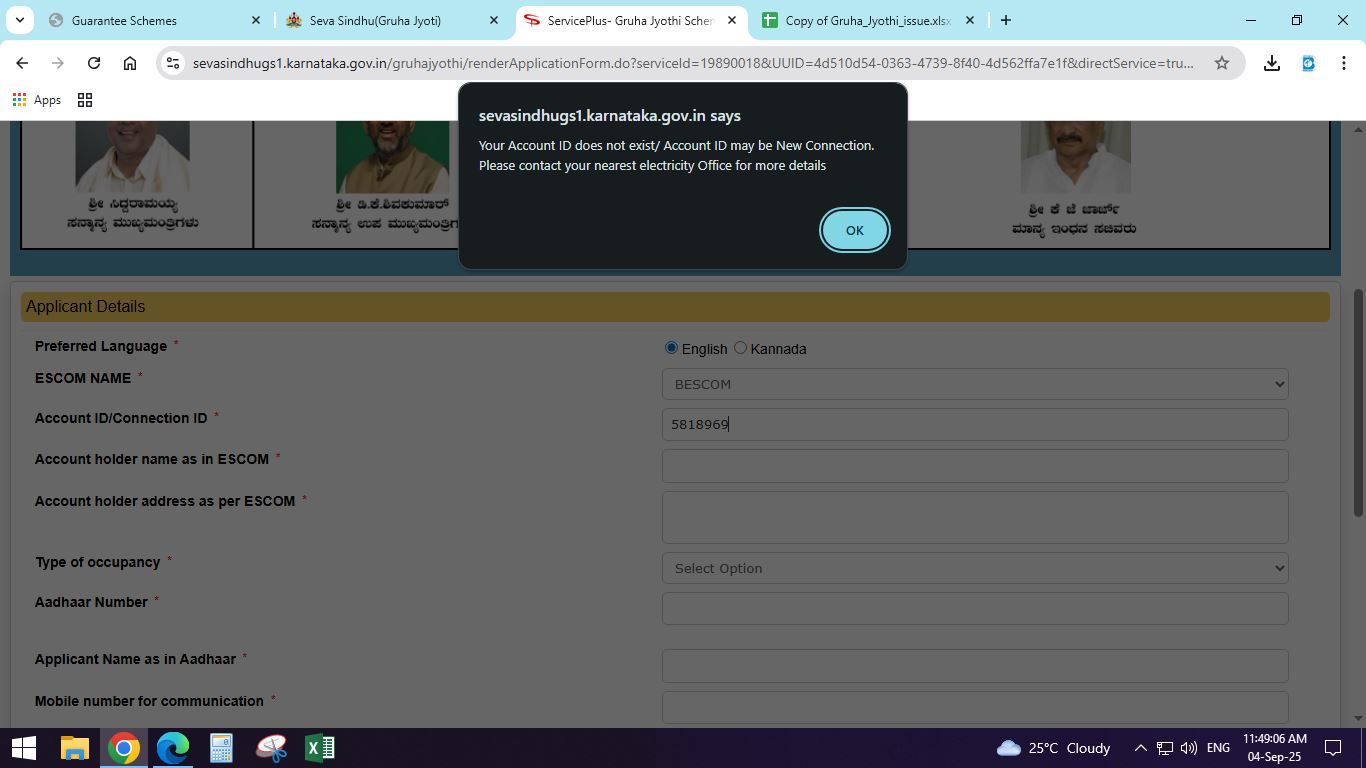This screenshot has height=768, width=1366.
Task: Open the Windows Start menu
Action: pos(24,748)
